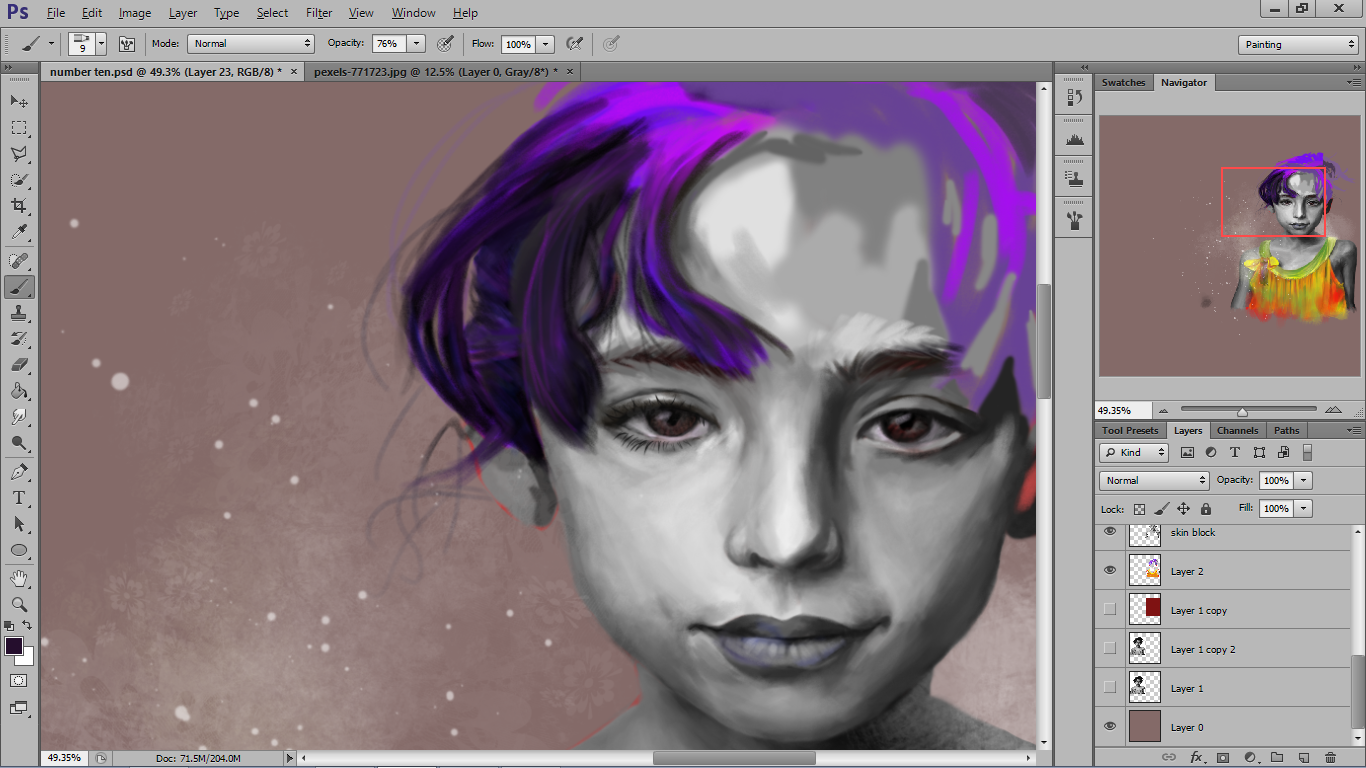Open the layer Opacity dropdown arrow
The width and height of the screenshot is (1366, 768).
click(x=1304, y=480)
